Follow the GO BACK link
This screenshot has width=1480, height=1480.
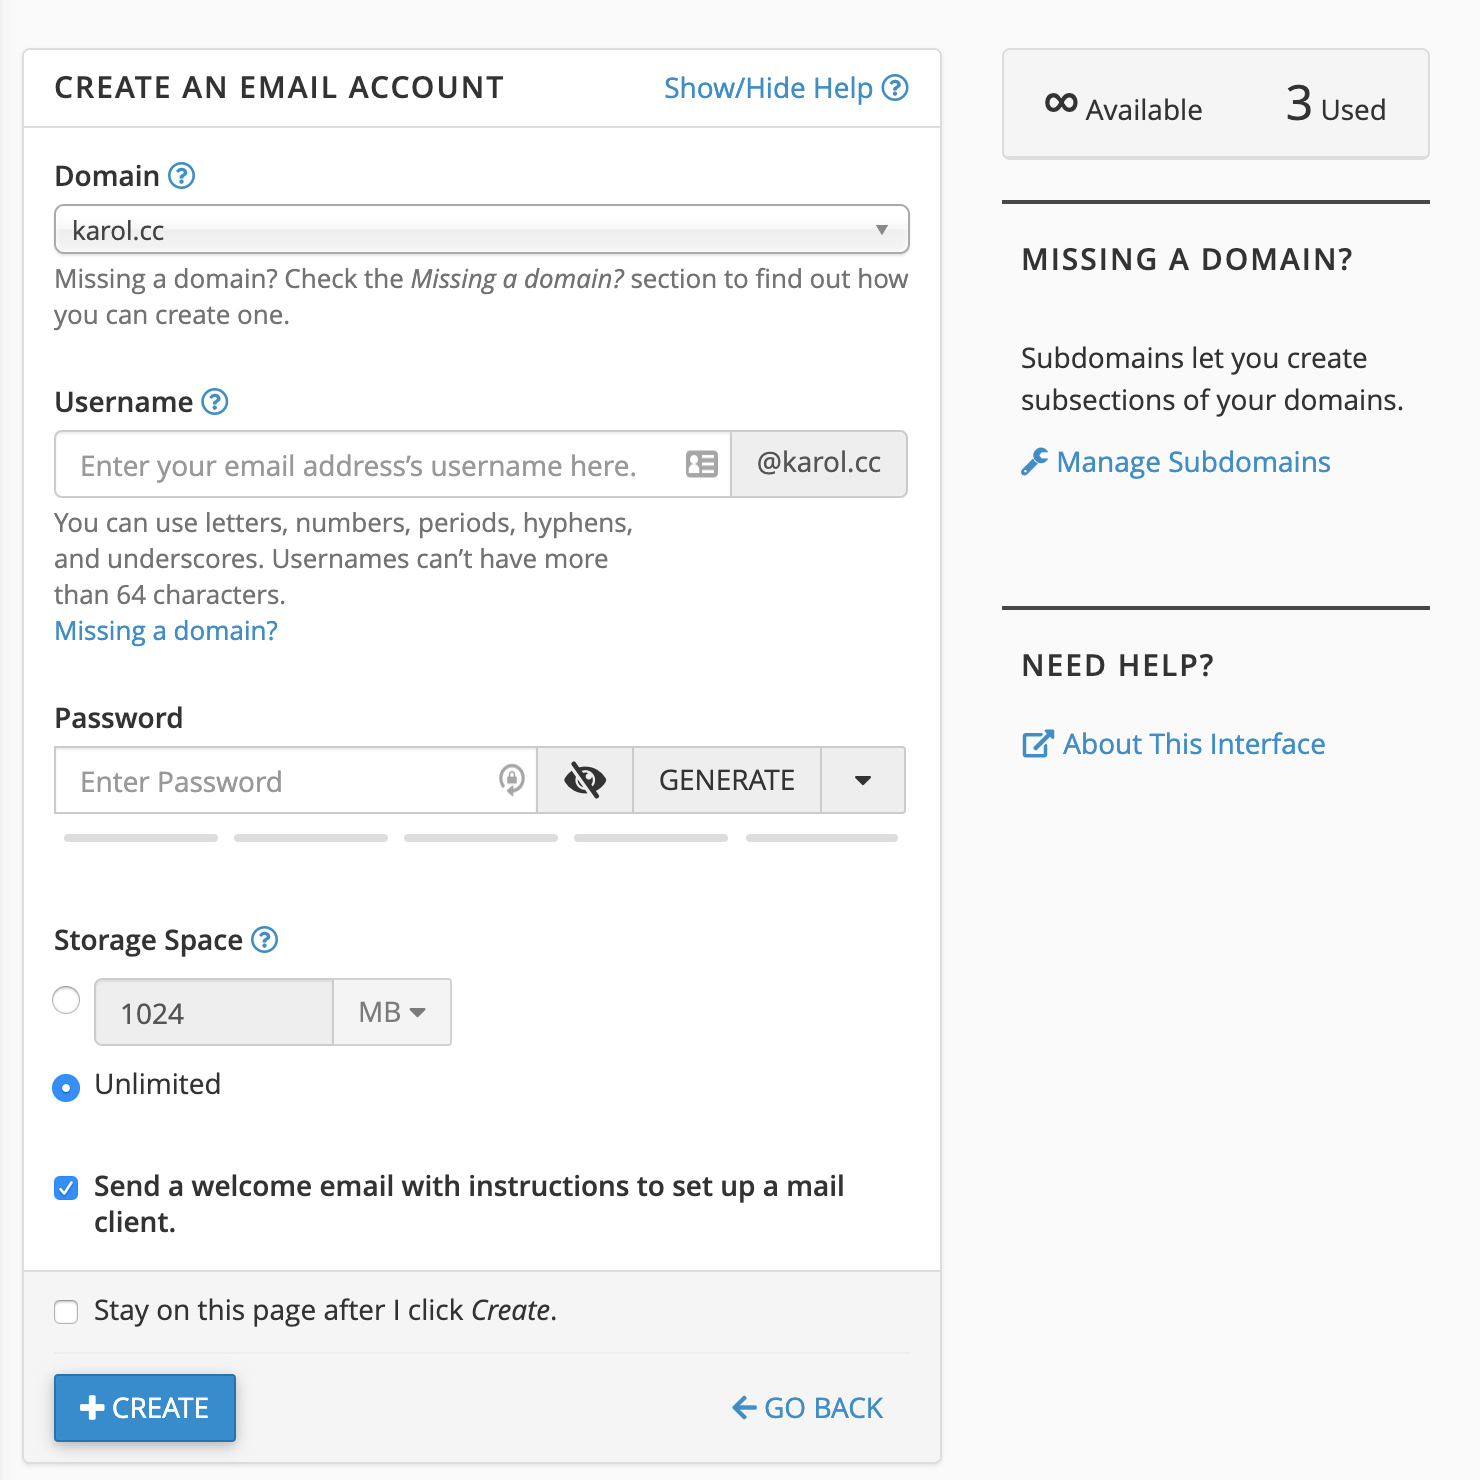pyautogui.click(x=806, y=1407)
